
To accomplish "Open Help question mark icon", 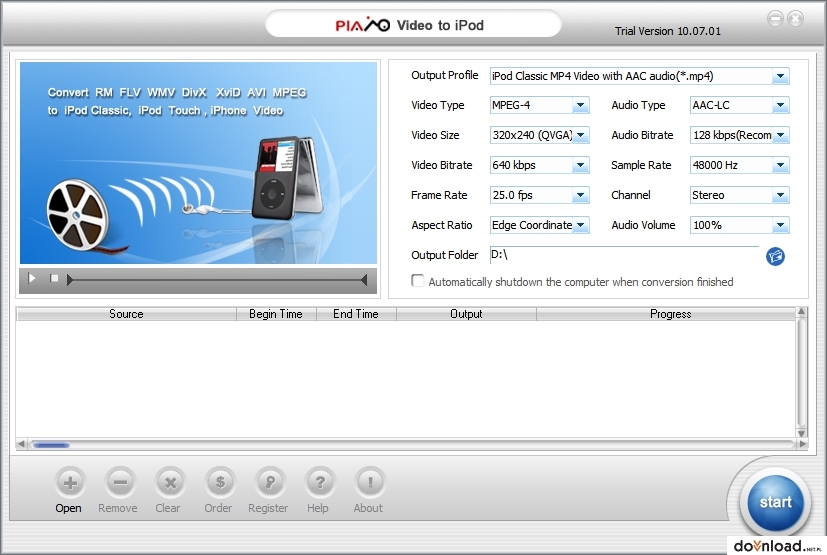I will [x=320, y=482].
